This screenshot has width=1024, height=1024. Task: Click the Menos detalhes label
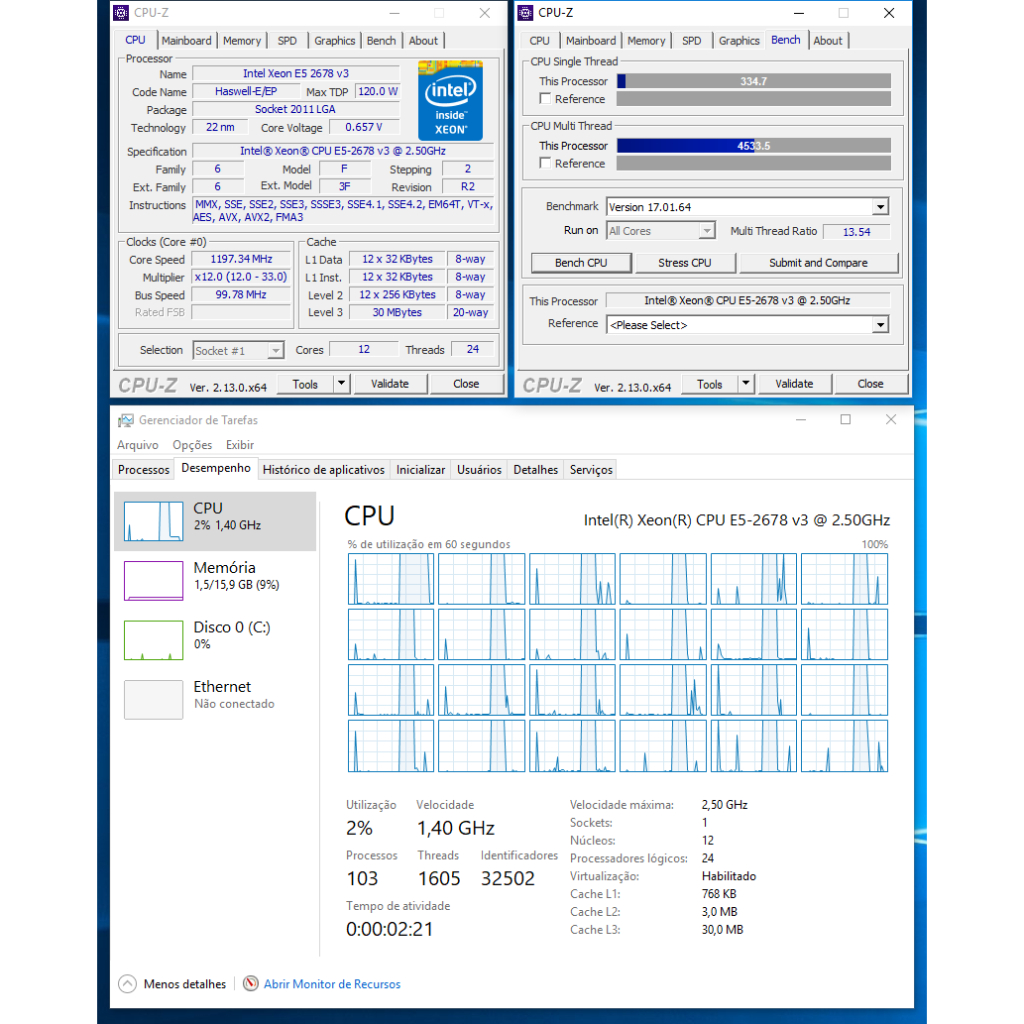point(185,984)
